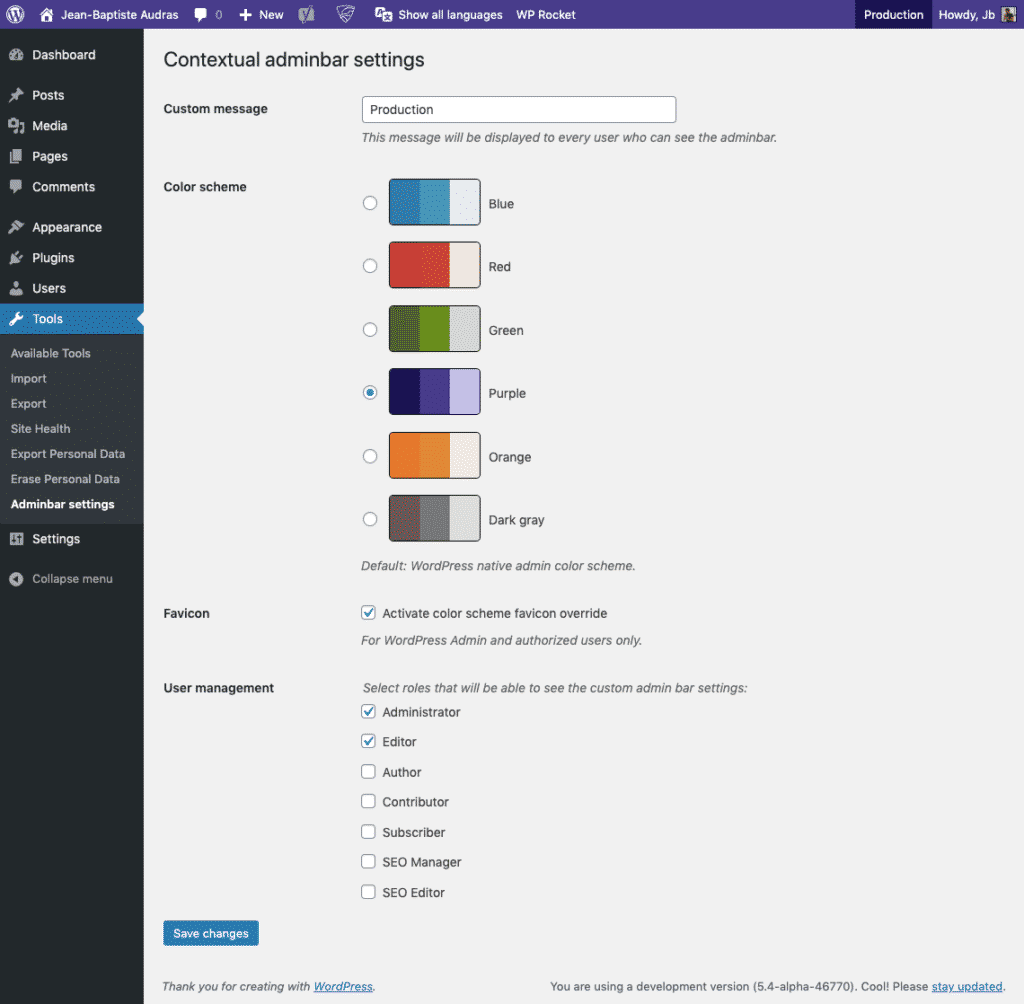Click the user avatar beside Howdy, Jb

1008,14
